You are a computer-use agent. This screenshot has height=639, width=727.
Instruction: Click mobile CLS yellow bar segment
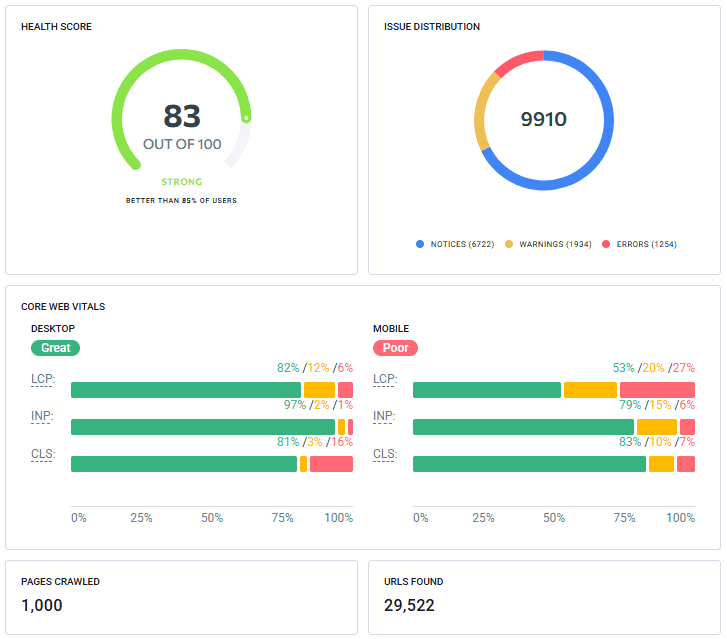coord(661,464)
